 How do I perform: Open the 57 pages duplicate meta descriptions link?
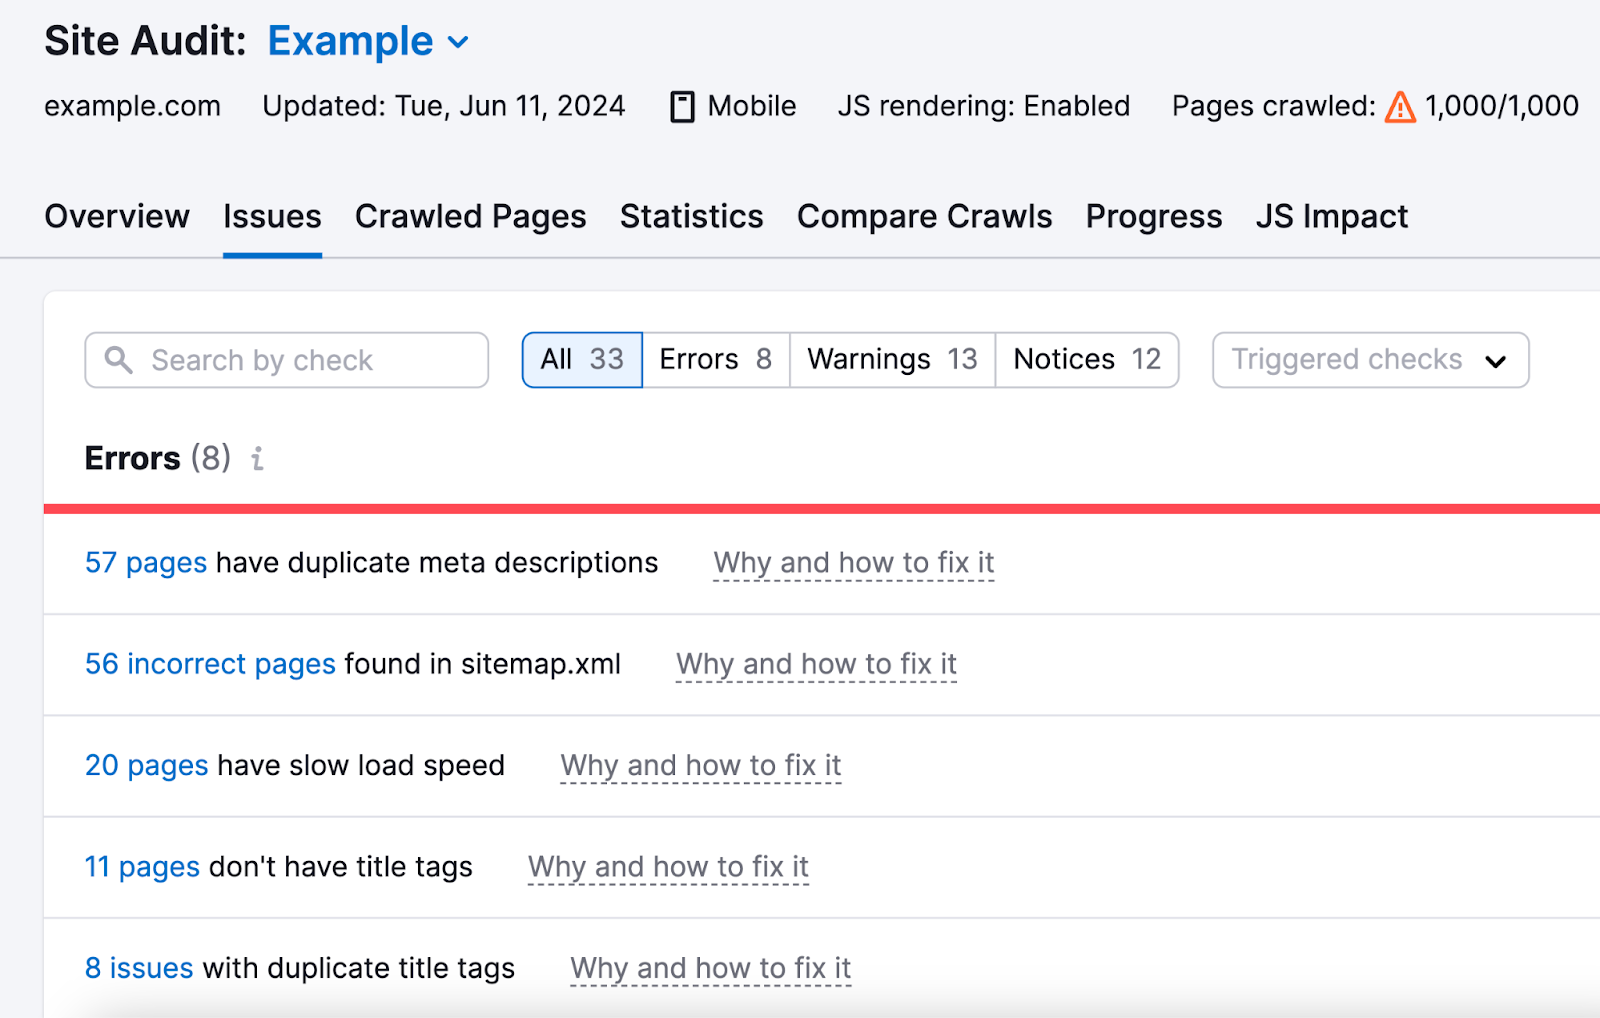pos(146,562)
